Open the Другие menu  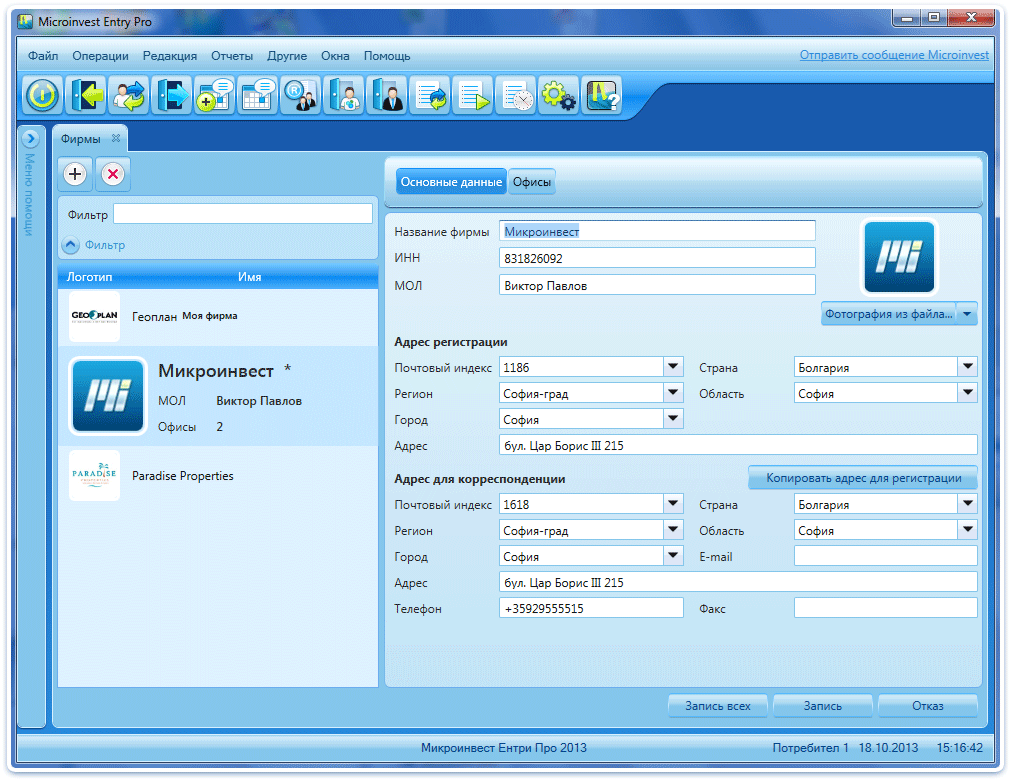[x=287, y=56]
